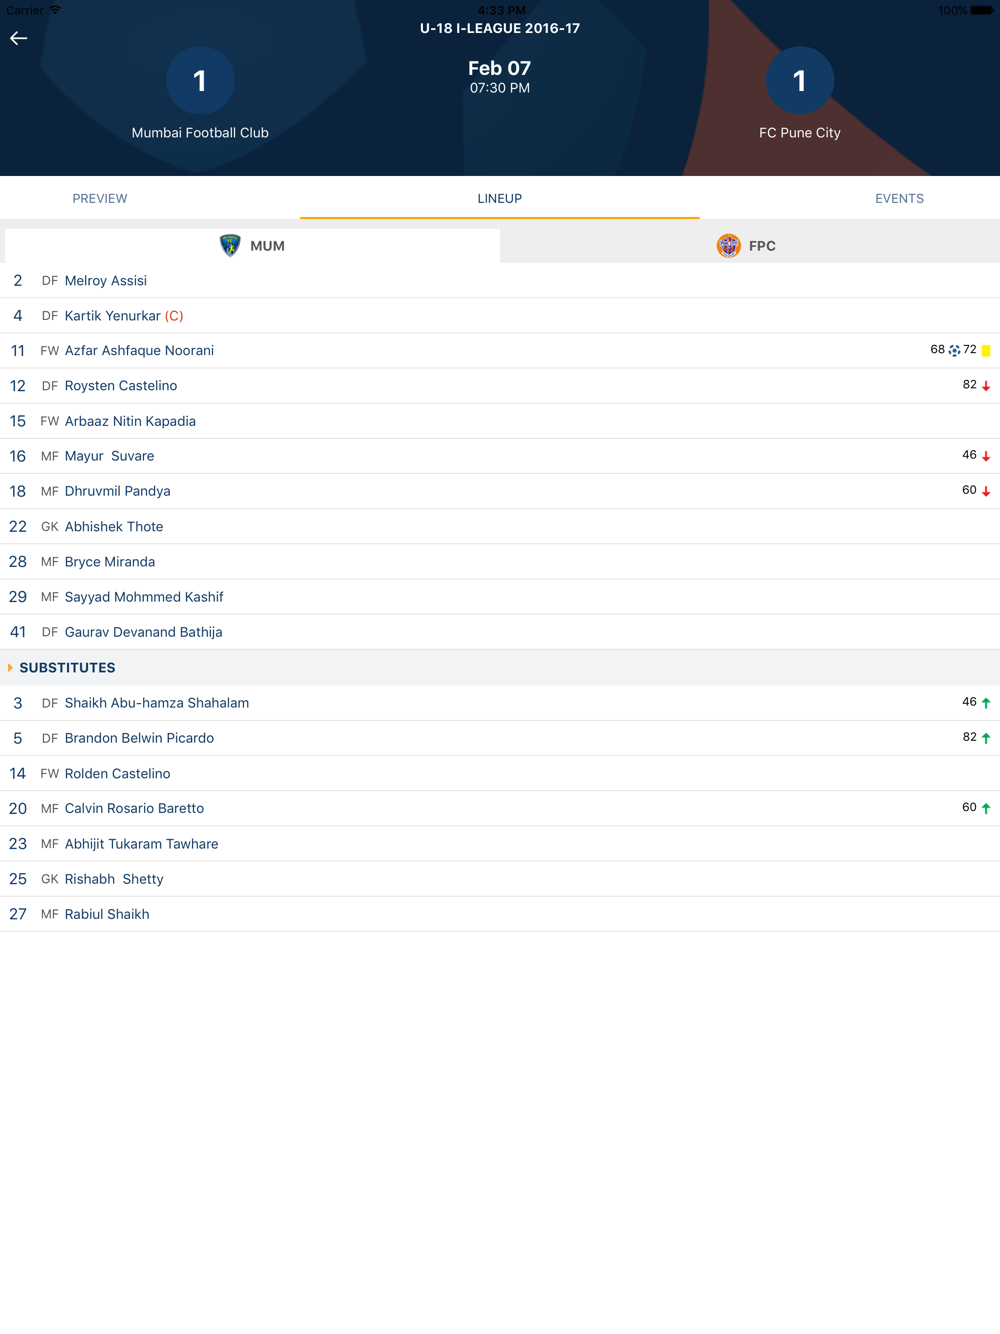Screen dimensions: 1000x1334
Task: Open the Events tab
Action: (899, 198)
